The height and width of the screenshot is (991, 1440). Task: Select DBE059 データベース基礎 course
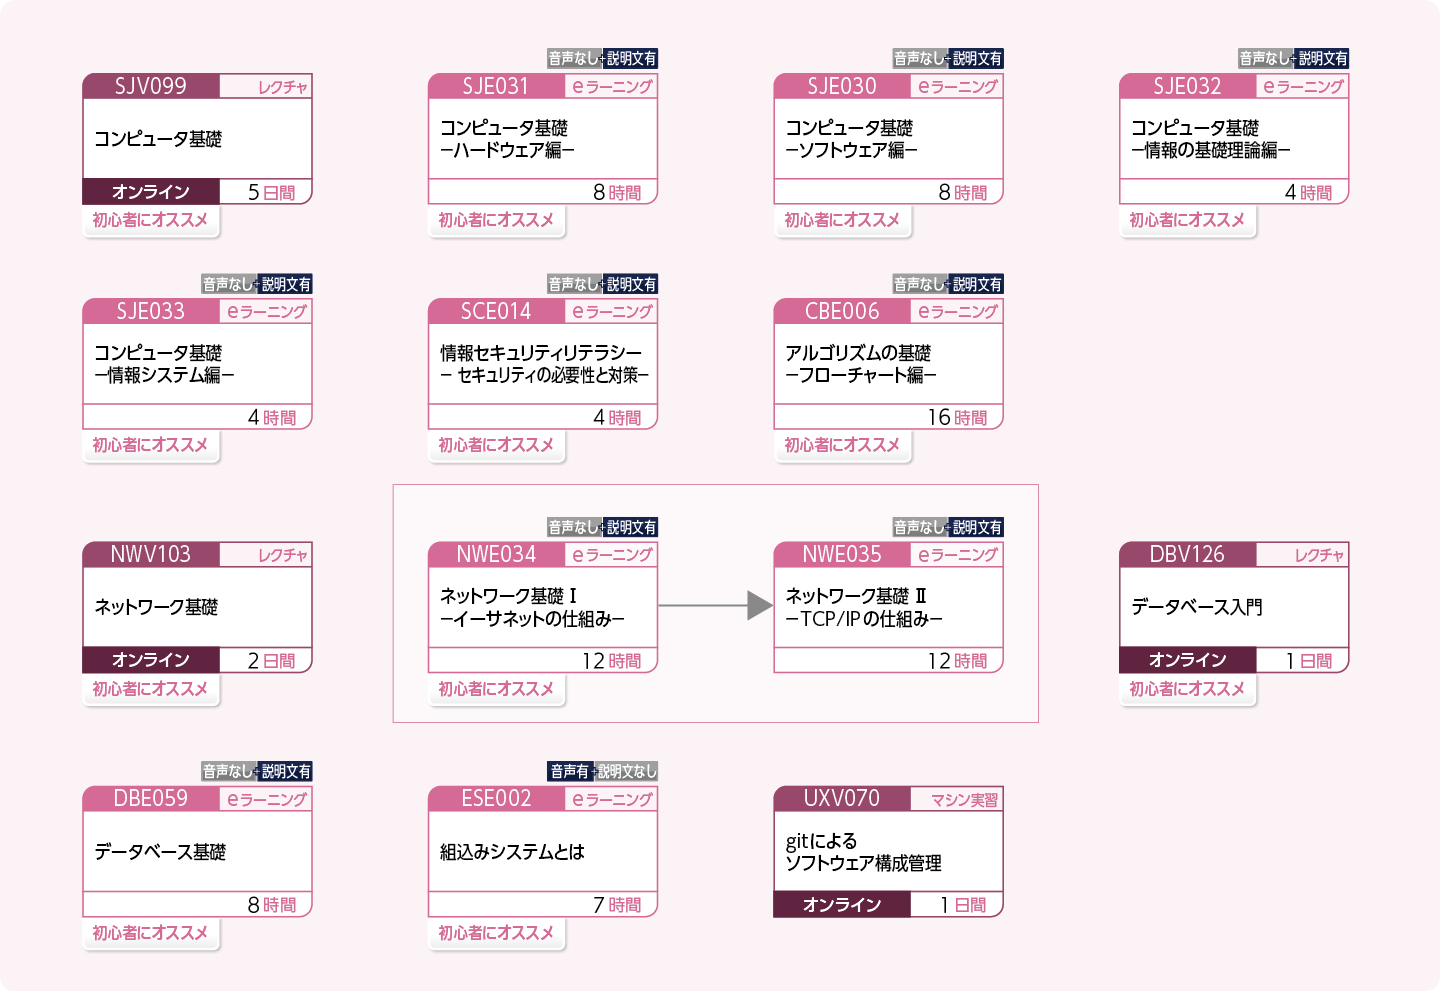click(x=197, y=851)
